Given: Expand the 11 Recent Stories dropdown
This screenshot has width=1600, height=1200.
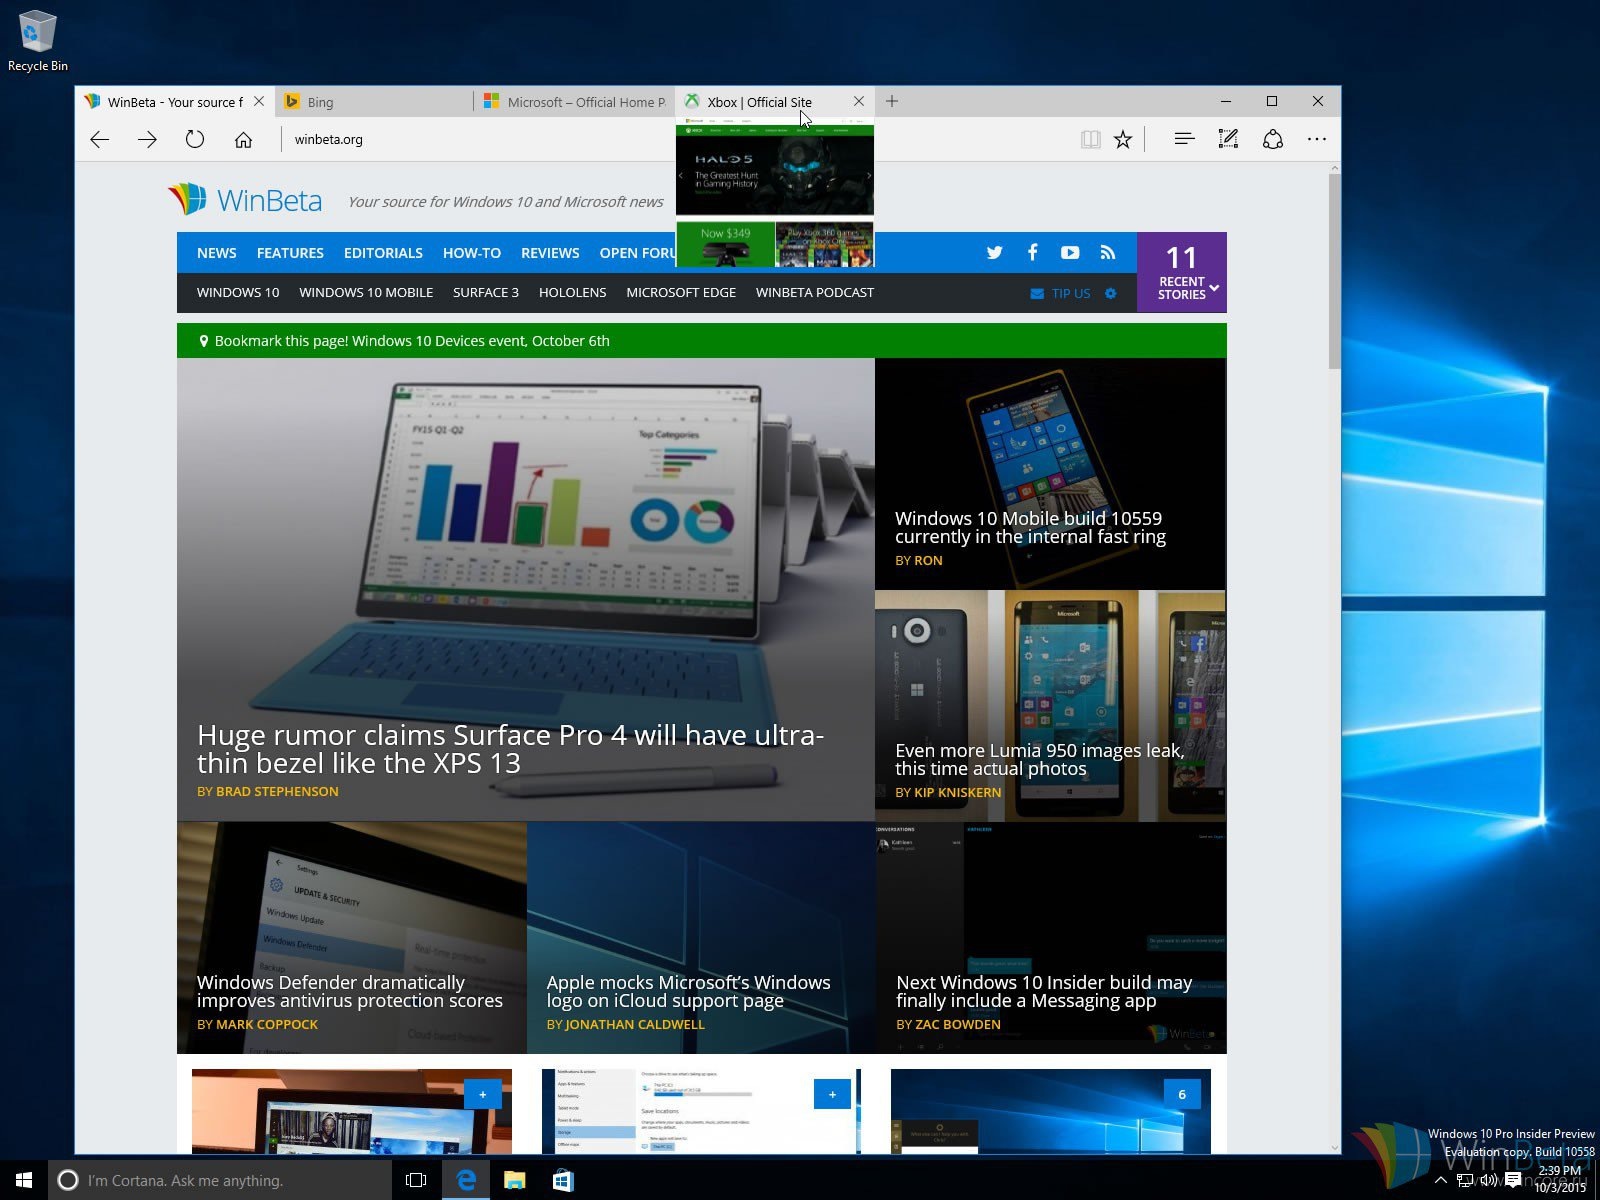Looking at the screenshot, I should (1182, 272).
